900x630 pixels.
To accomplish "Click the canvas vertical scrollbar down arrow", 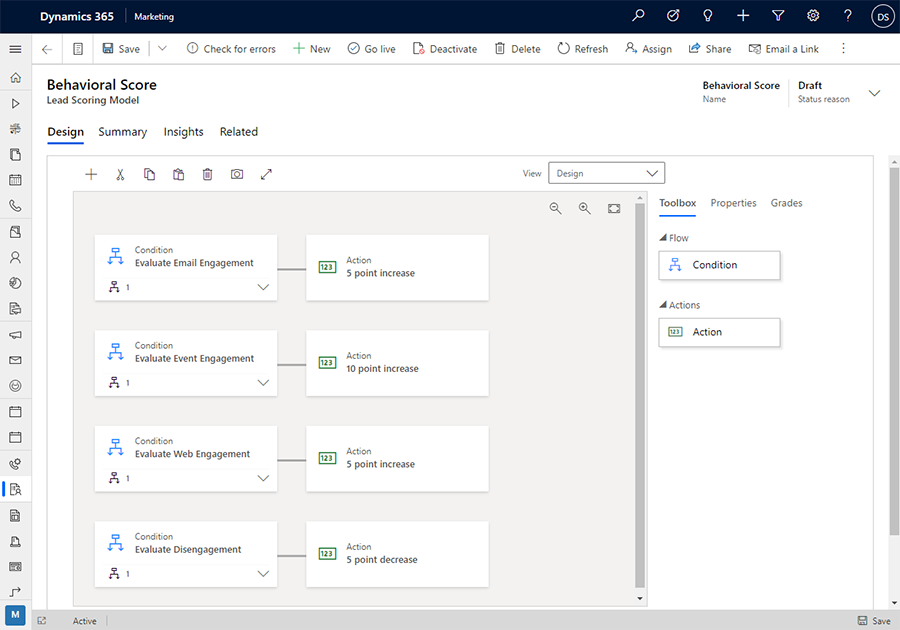I will (x=640, y=599).
